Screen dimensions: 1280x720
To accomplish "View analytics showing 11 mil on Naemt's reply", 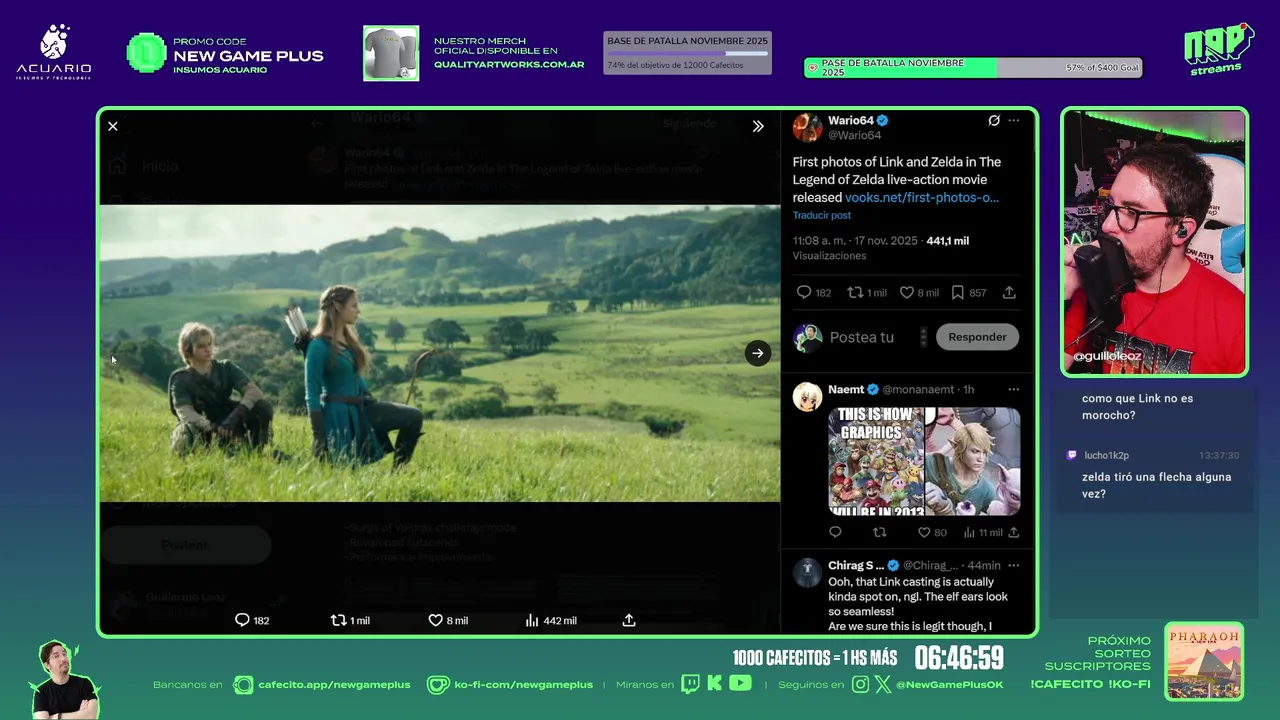I will (982, 533).
